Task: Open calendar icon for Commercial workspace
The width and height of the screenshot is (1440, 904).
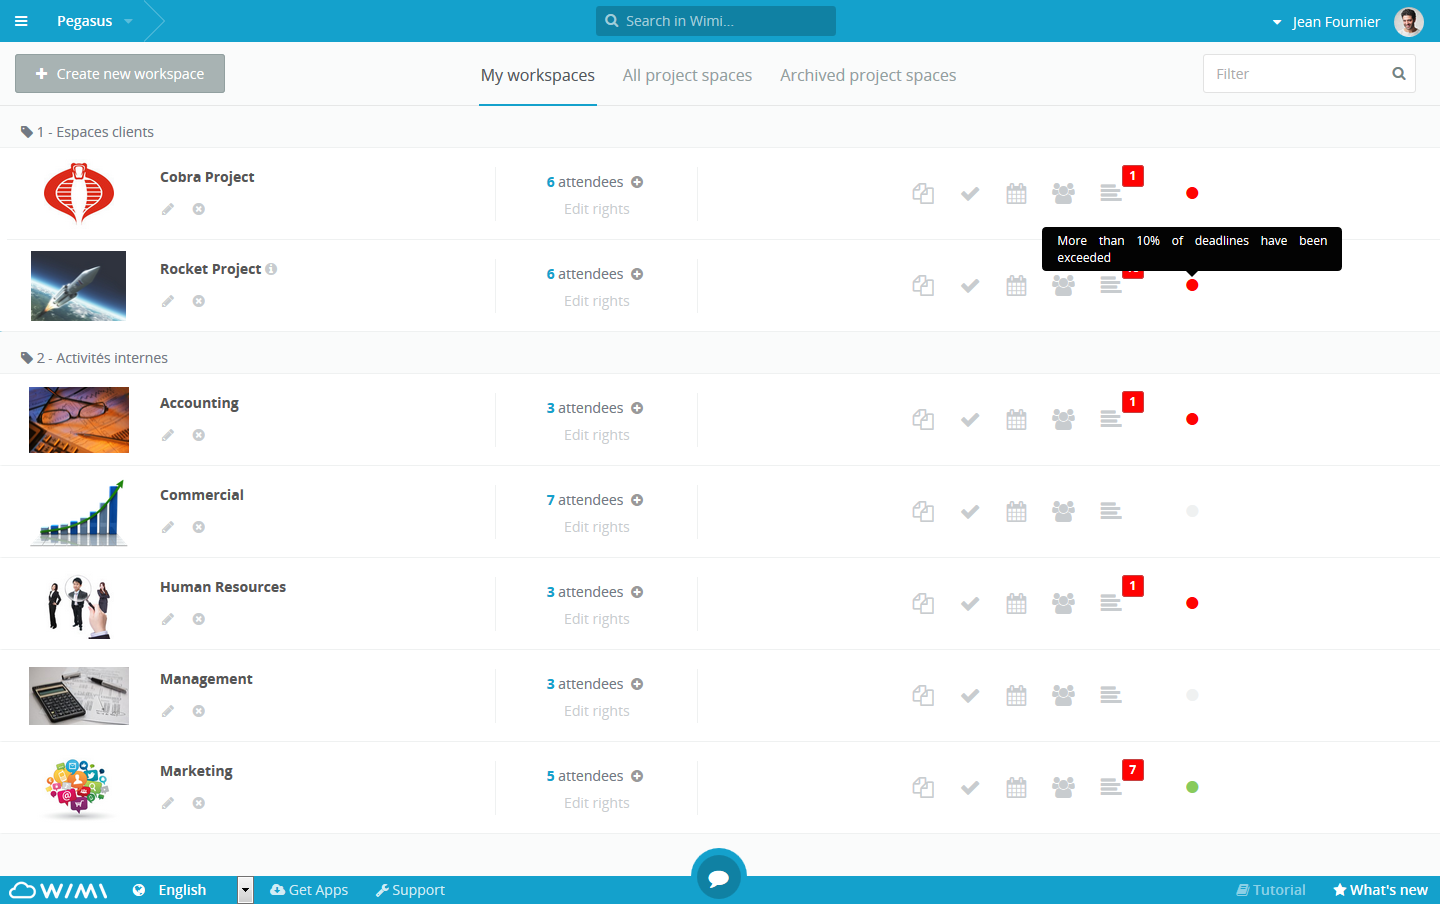Action: pos(1016,512)
